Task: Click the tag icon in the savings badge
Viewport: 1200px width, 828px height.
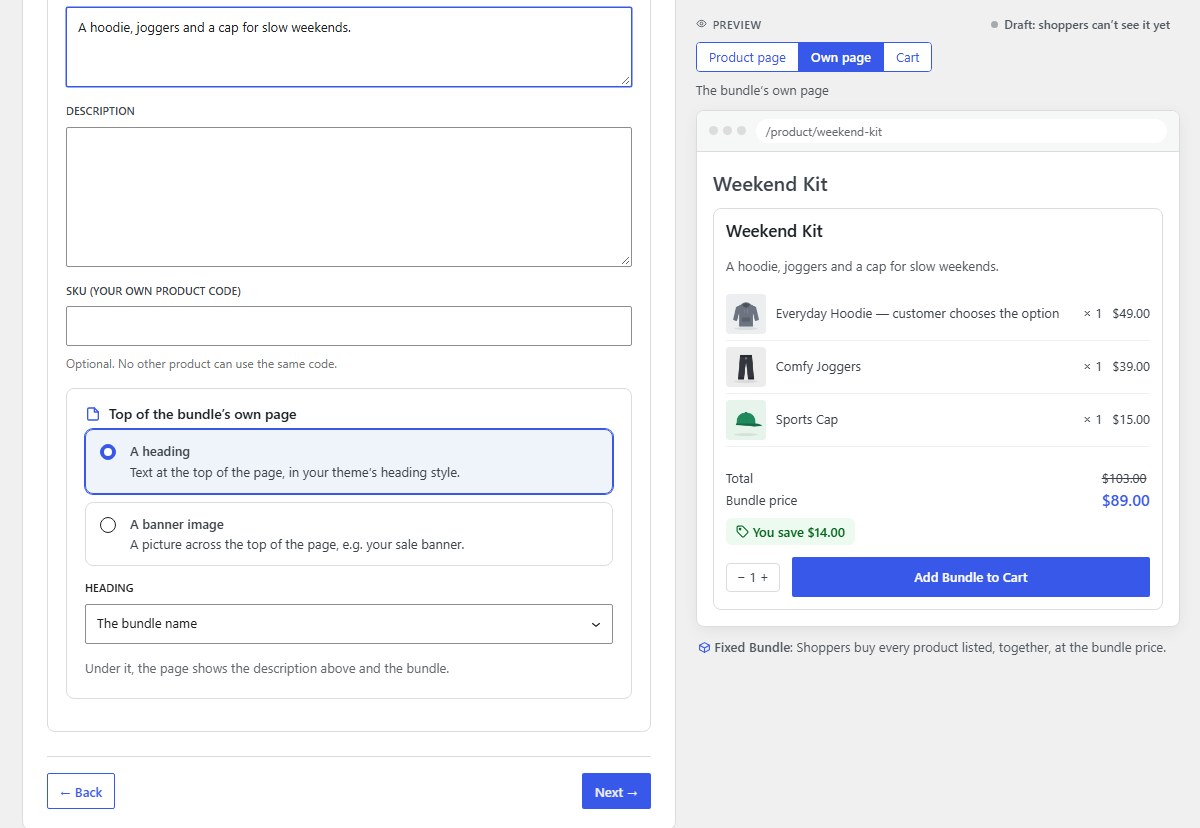Action: [742, 532]
